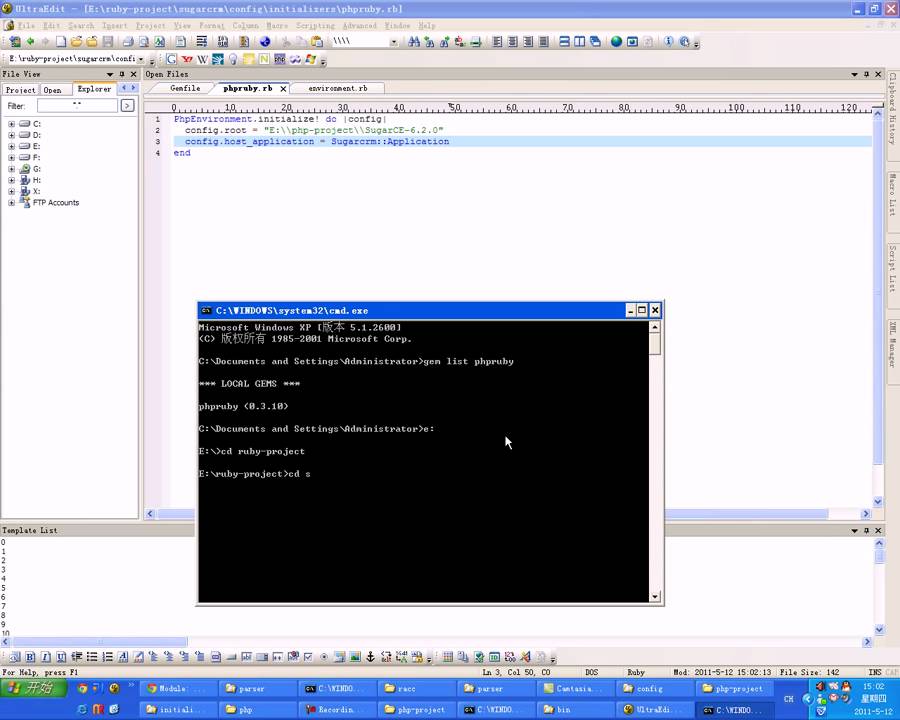This screenshot has height=720, width=900.
Task: Expand the F: drive node
Action: coord(11,157)
